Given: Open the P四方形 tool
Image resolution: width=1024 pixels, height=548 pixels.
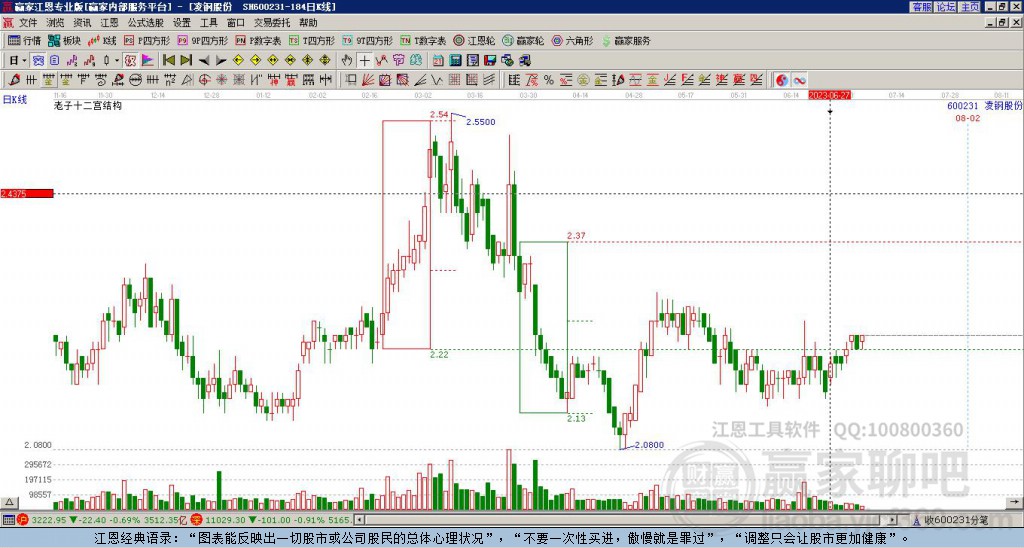Looking at the screenshot, I should click(147, 41).
